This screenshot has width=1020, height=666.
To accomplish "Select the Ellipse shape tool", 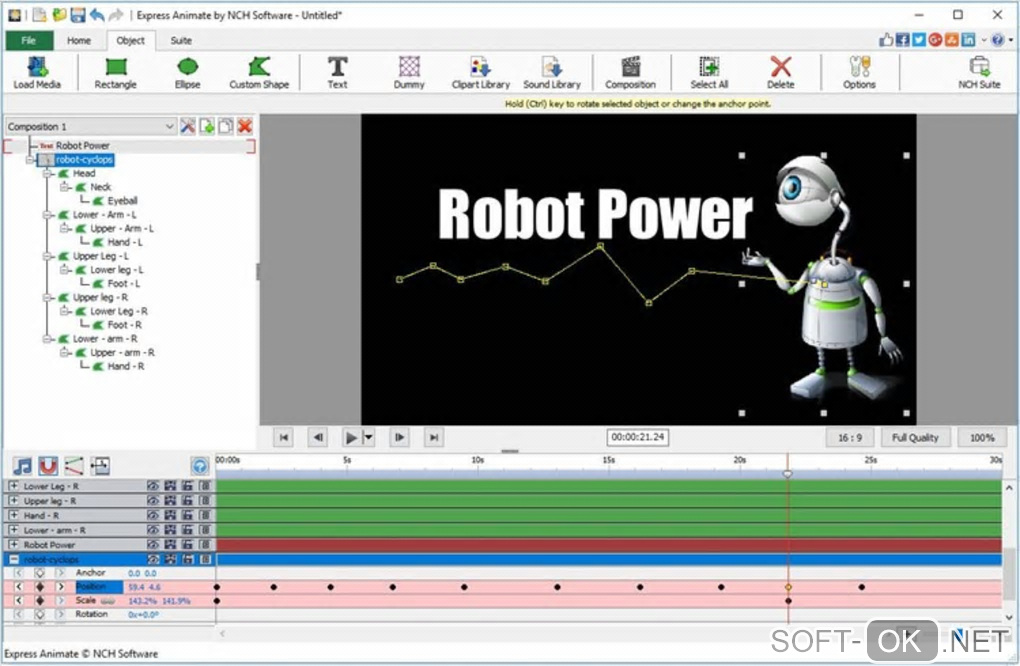I will [187, 72].
